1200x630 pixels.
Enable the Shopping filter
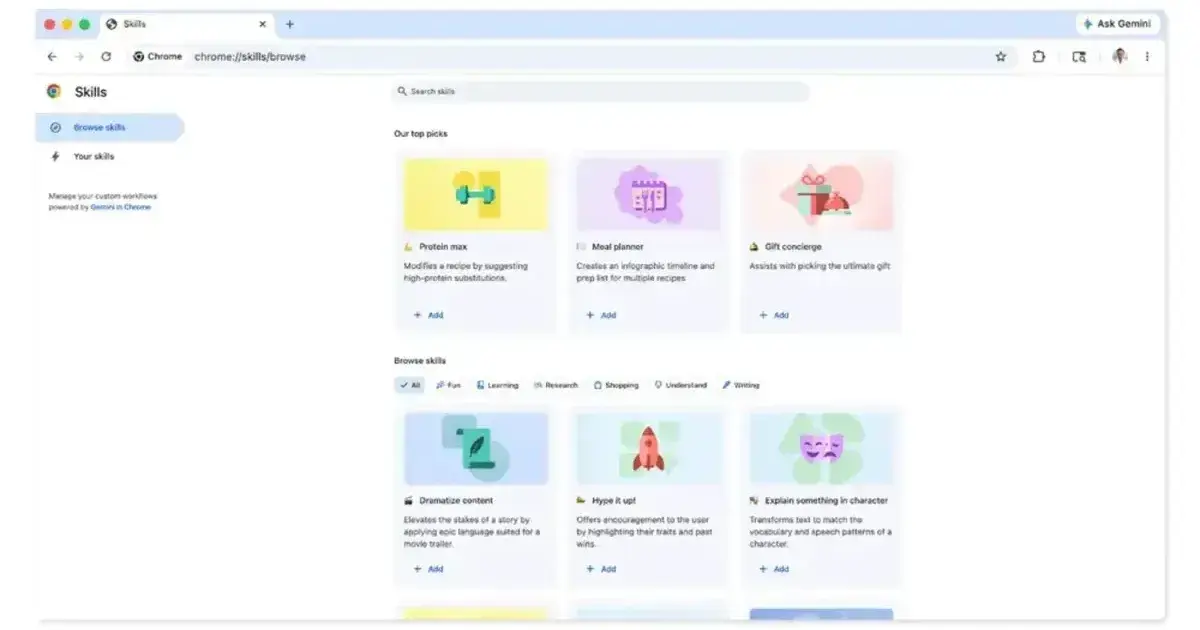pyautogui.click(x=615, y=384)
